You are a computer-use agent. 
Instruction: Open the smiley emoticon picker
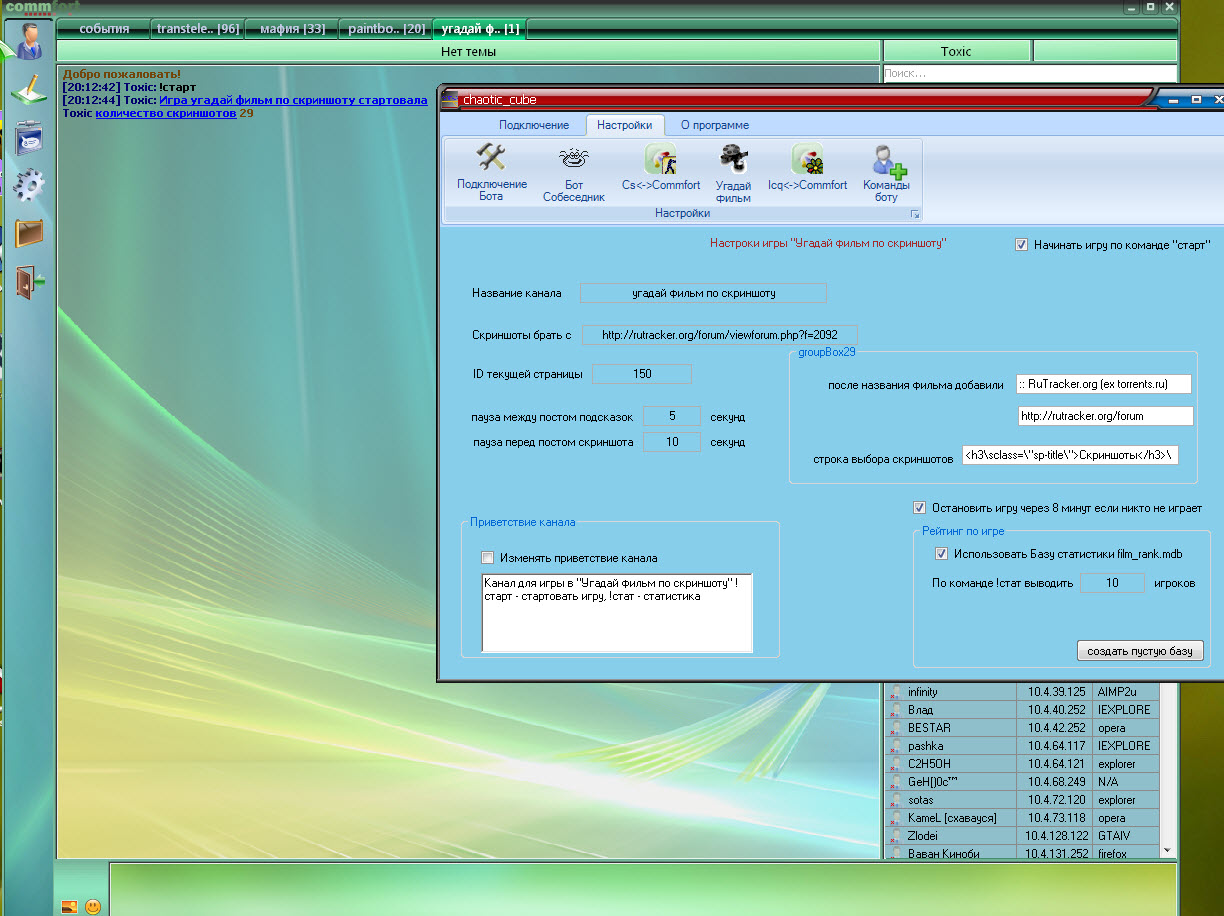tap(93, 907)
